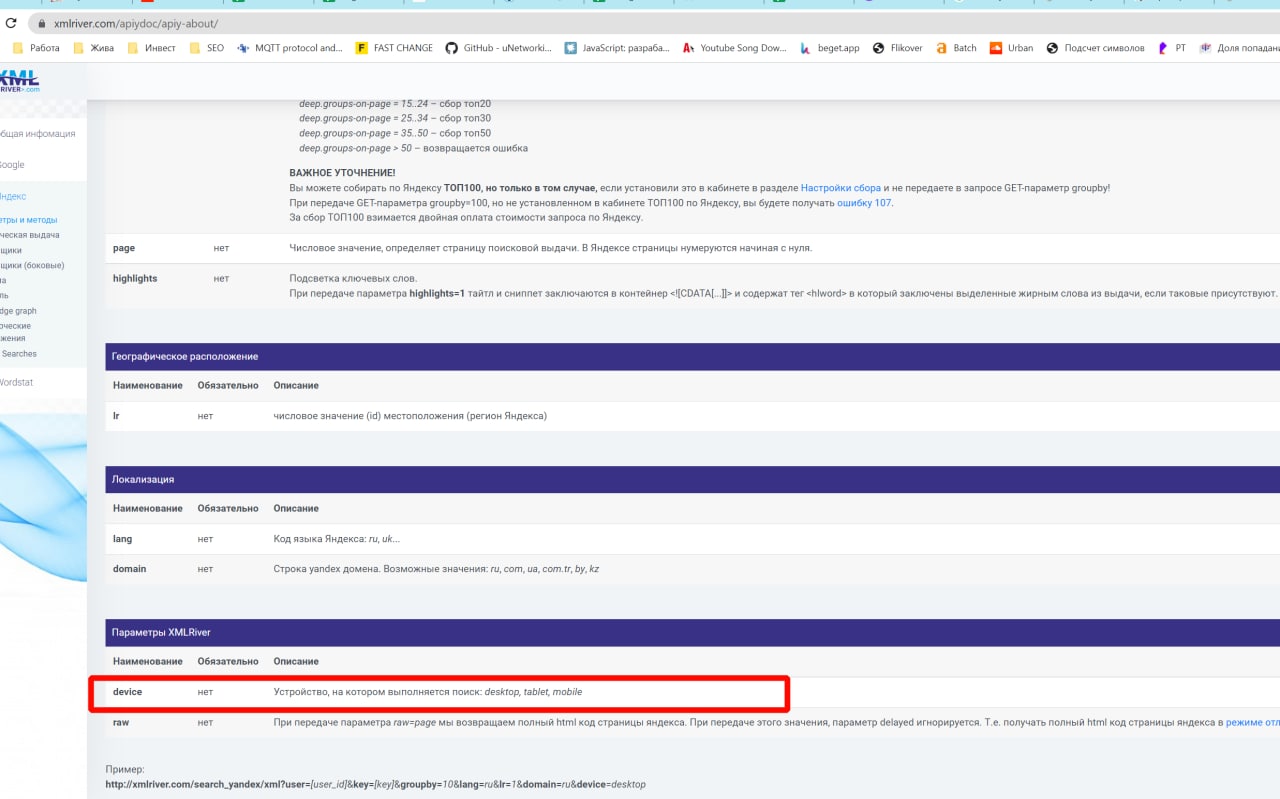Viewport: 1280px width, 799px height.
Task: Follow the Настройки сбора link
Action: 840,188
